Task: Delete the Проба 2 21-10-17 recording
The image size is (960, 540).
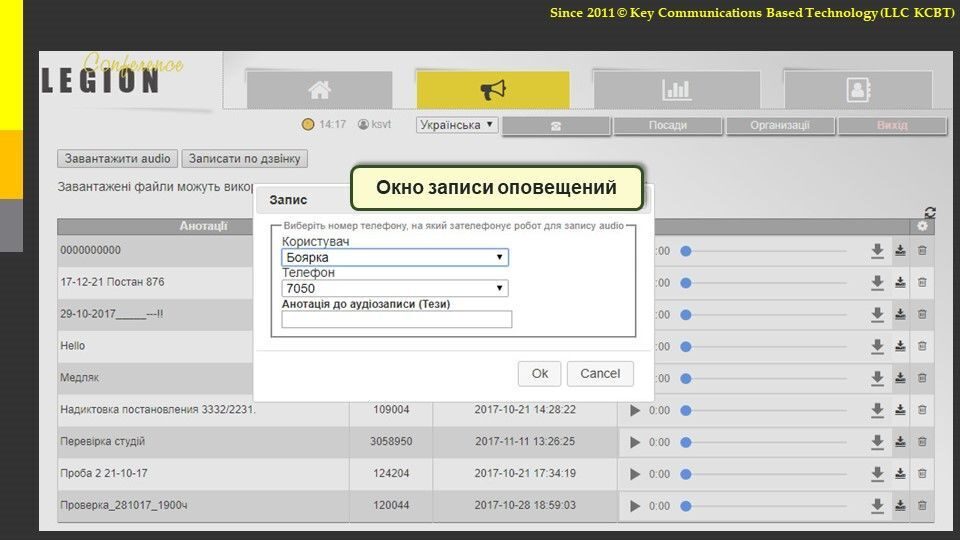Action: point(922,474)
